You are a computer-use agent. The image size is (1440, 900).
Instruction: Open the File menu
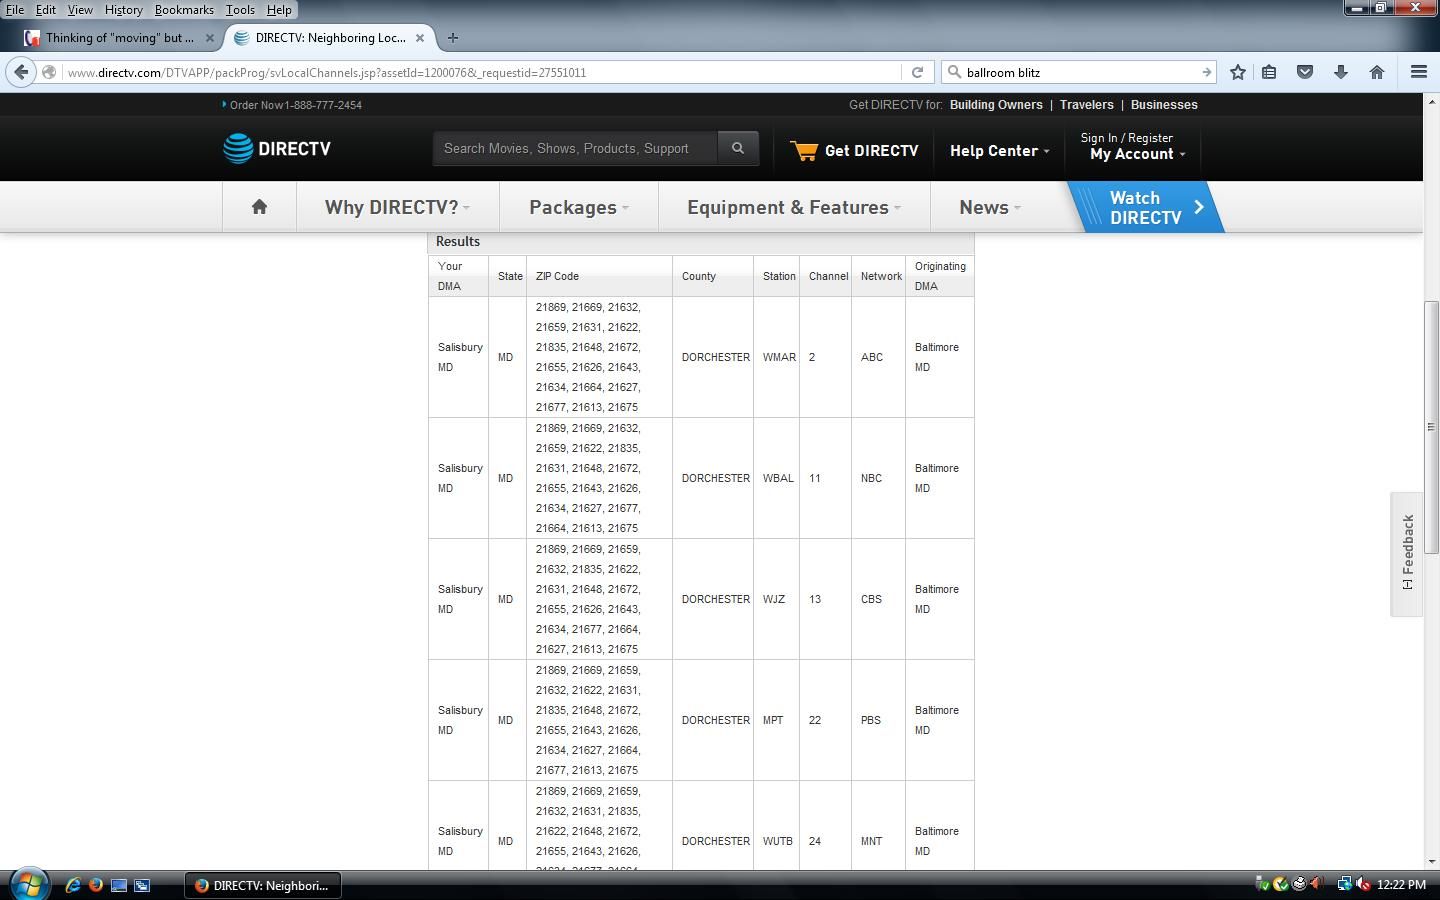15,9
